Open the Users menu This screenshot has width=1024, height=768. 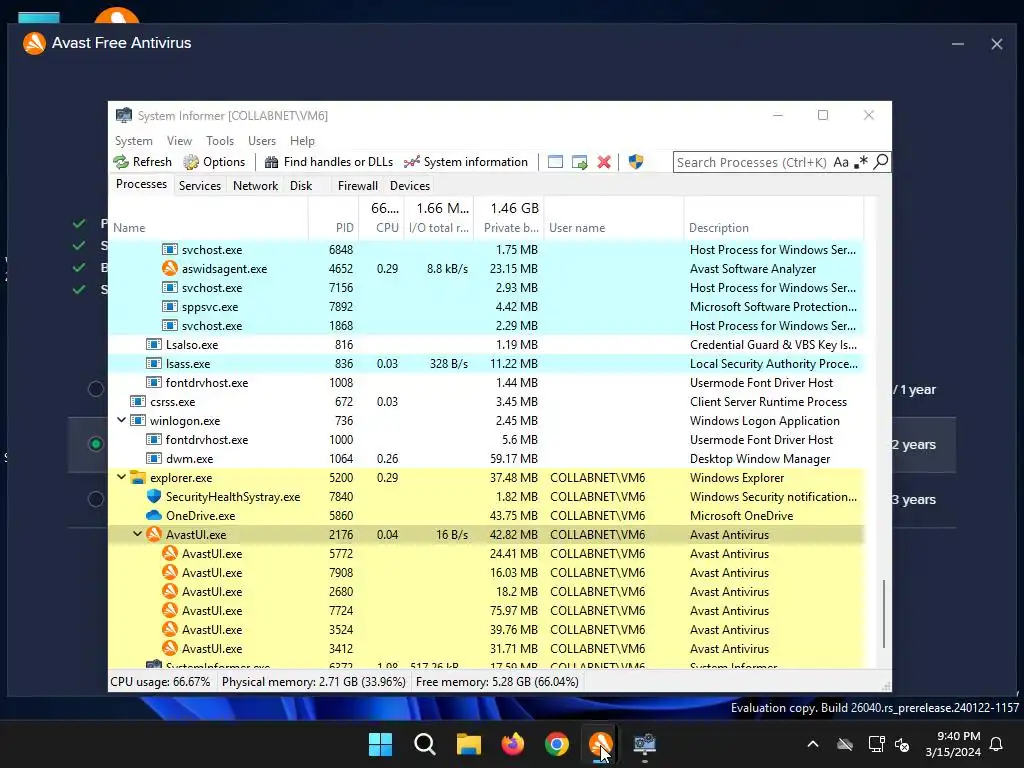pos(262,141)
